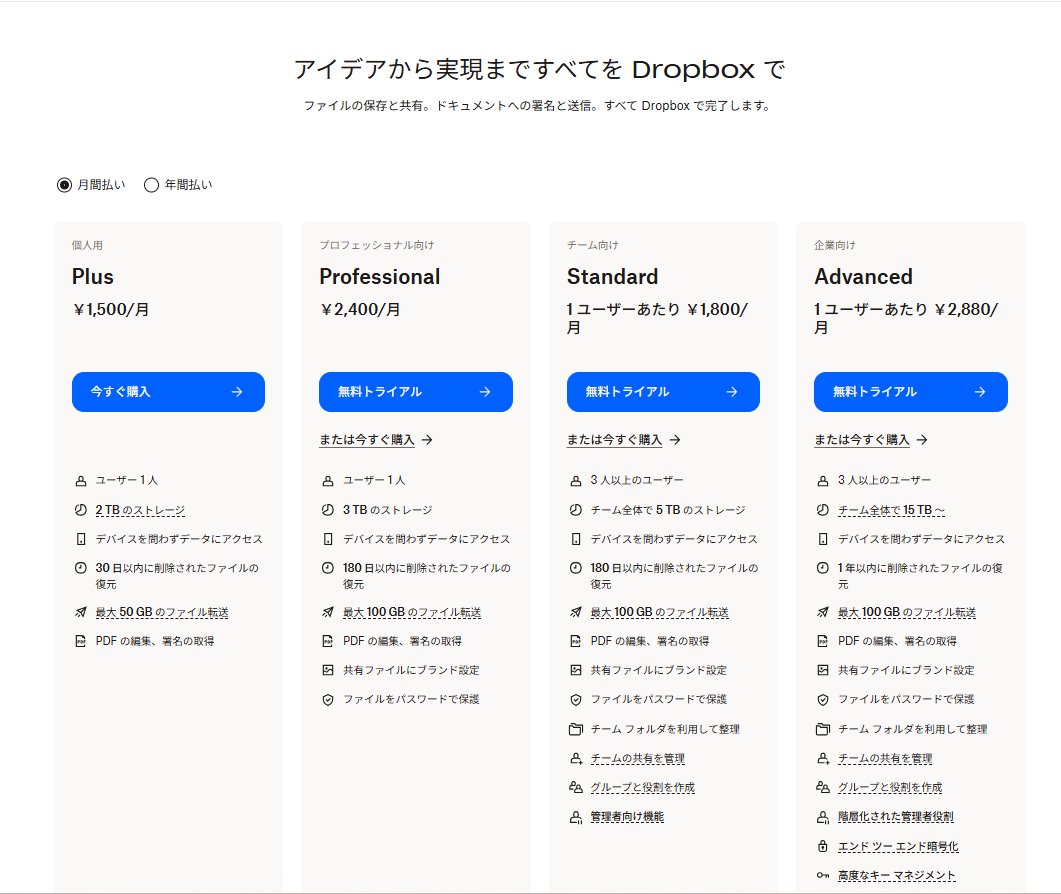Click storage icon beside チーム全体で 15 TB～

(823, 510)
